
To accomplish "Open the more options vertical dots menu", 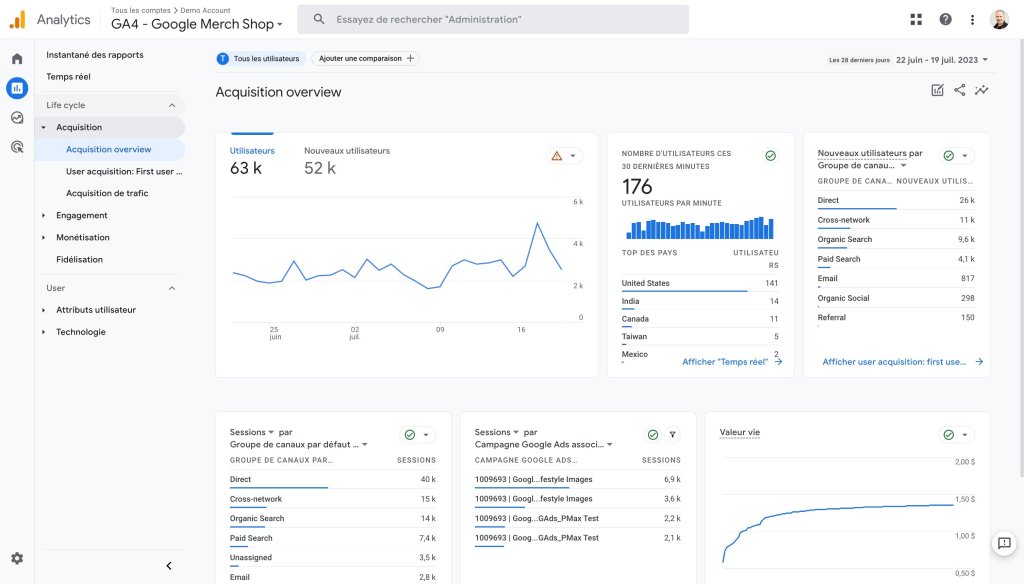I will pyautogui.click(x=972, y=20).
